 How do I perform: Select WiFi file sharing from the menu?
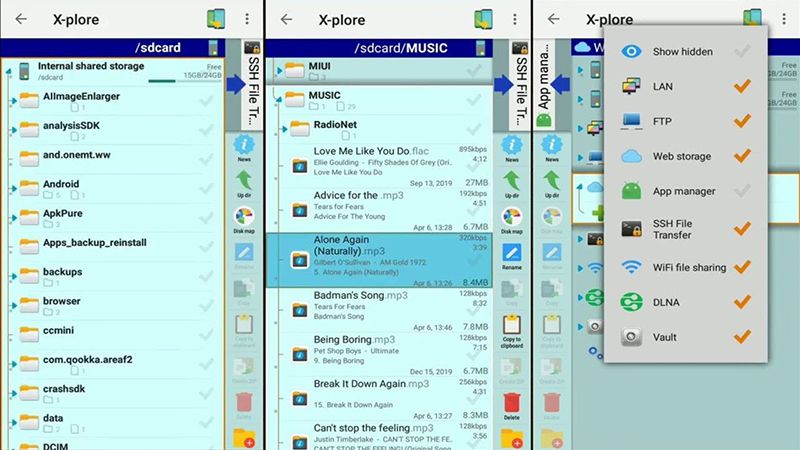[688, 267]
